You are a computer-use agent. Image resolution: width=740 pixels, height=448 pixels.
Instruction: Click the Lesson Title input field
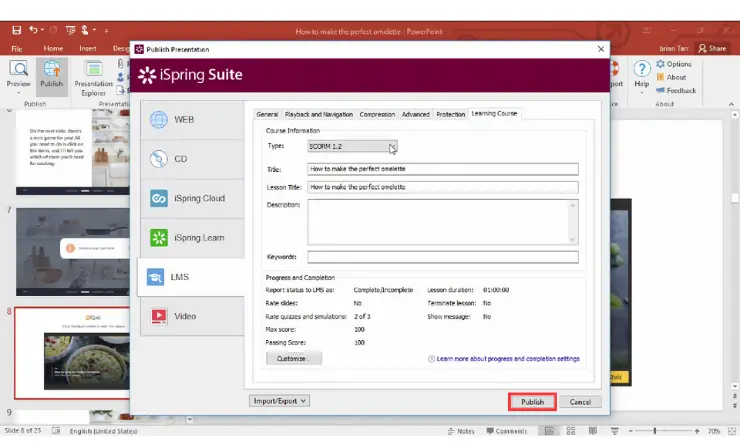[443, 187]
